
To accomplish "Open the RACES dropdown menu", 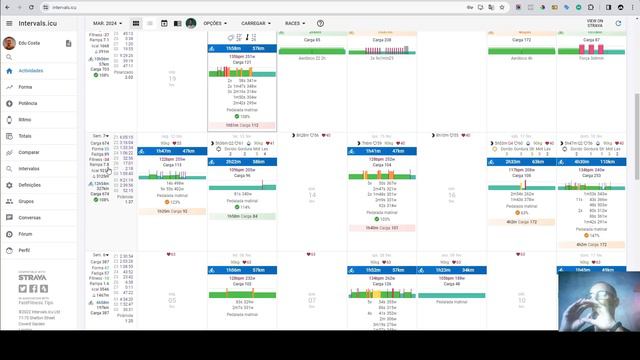I will [x=295, y=23].
